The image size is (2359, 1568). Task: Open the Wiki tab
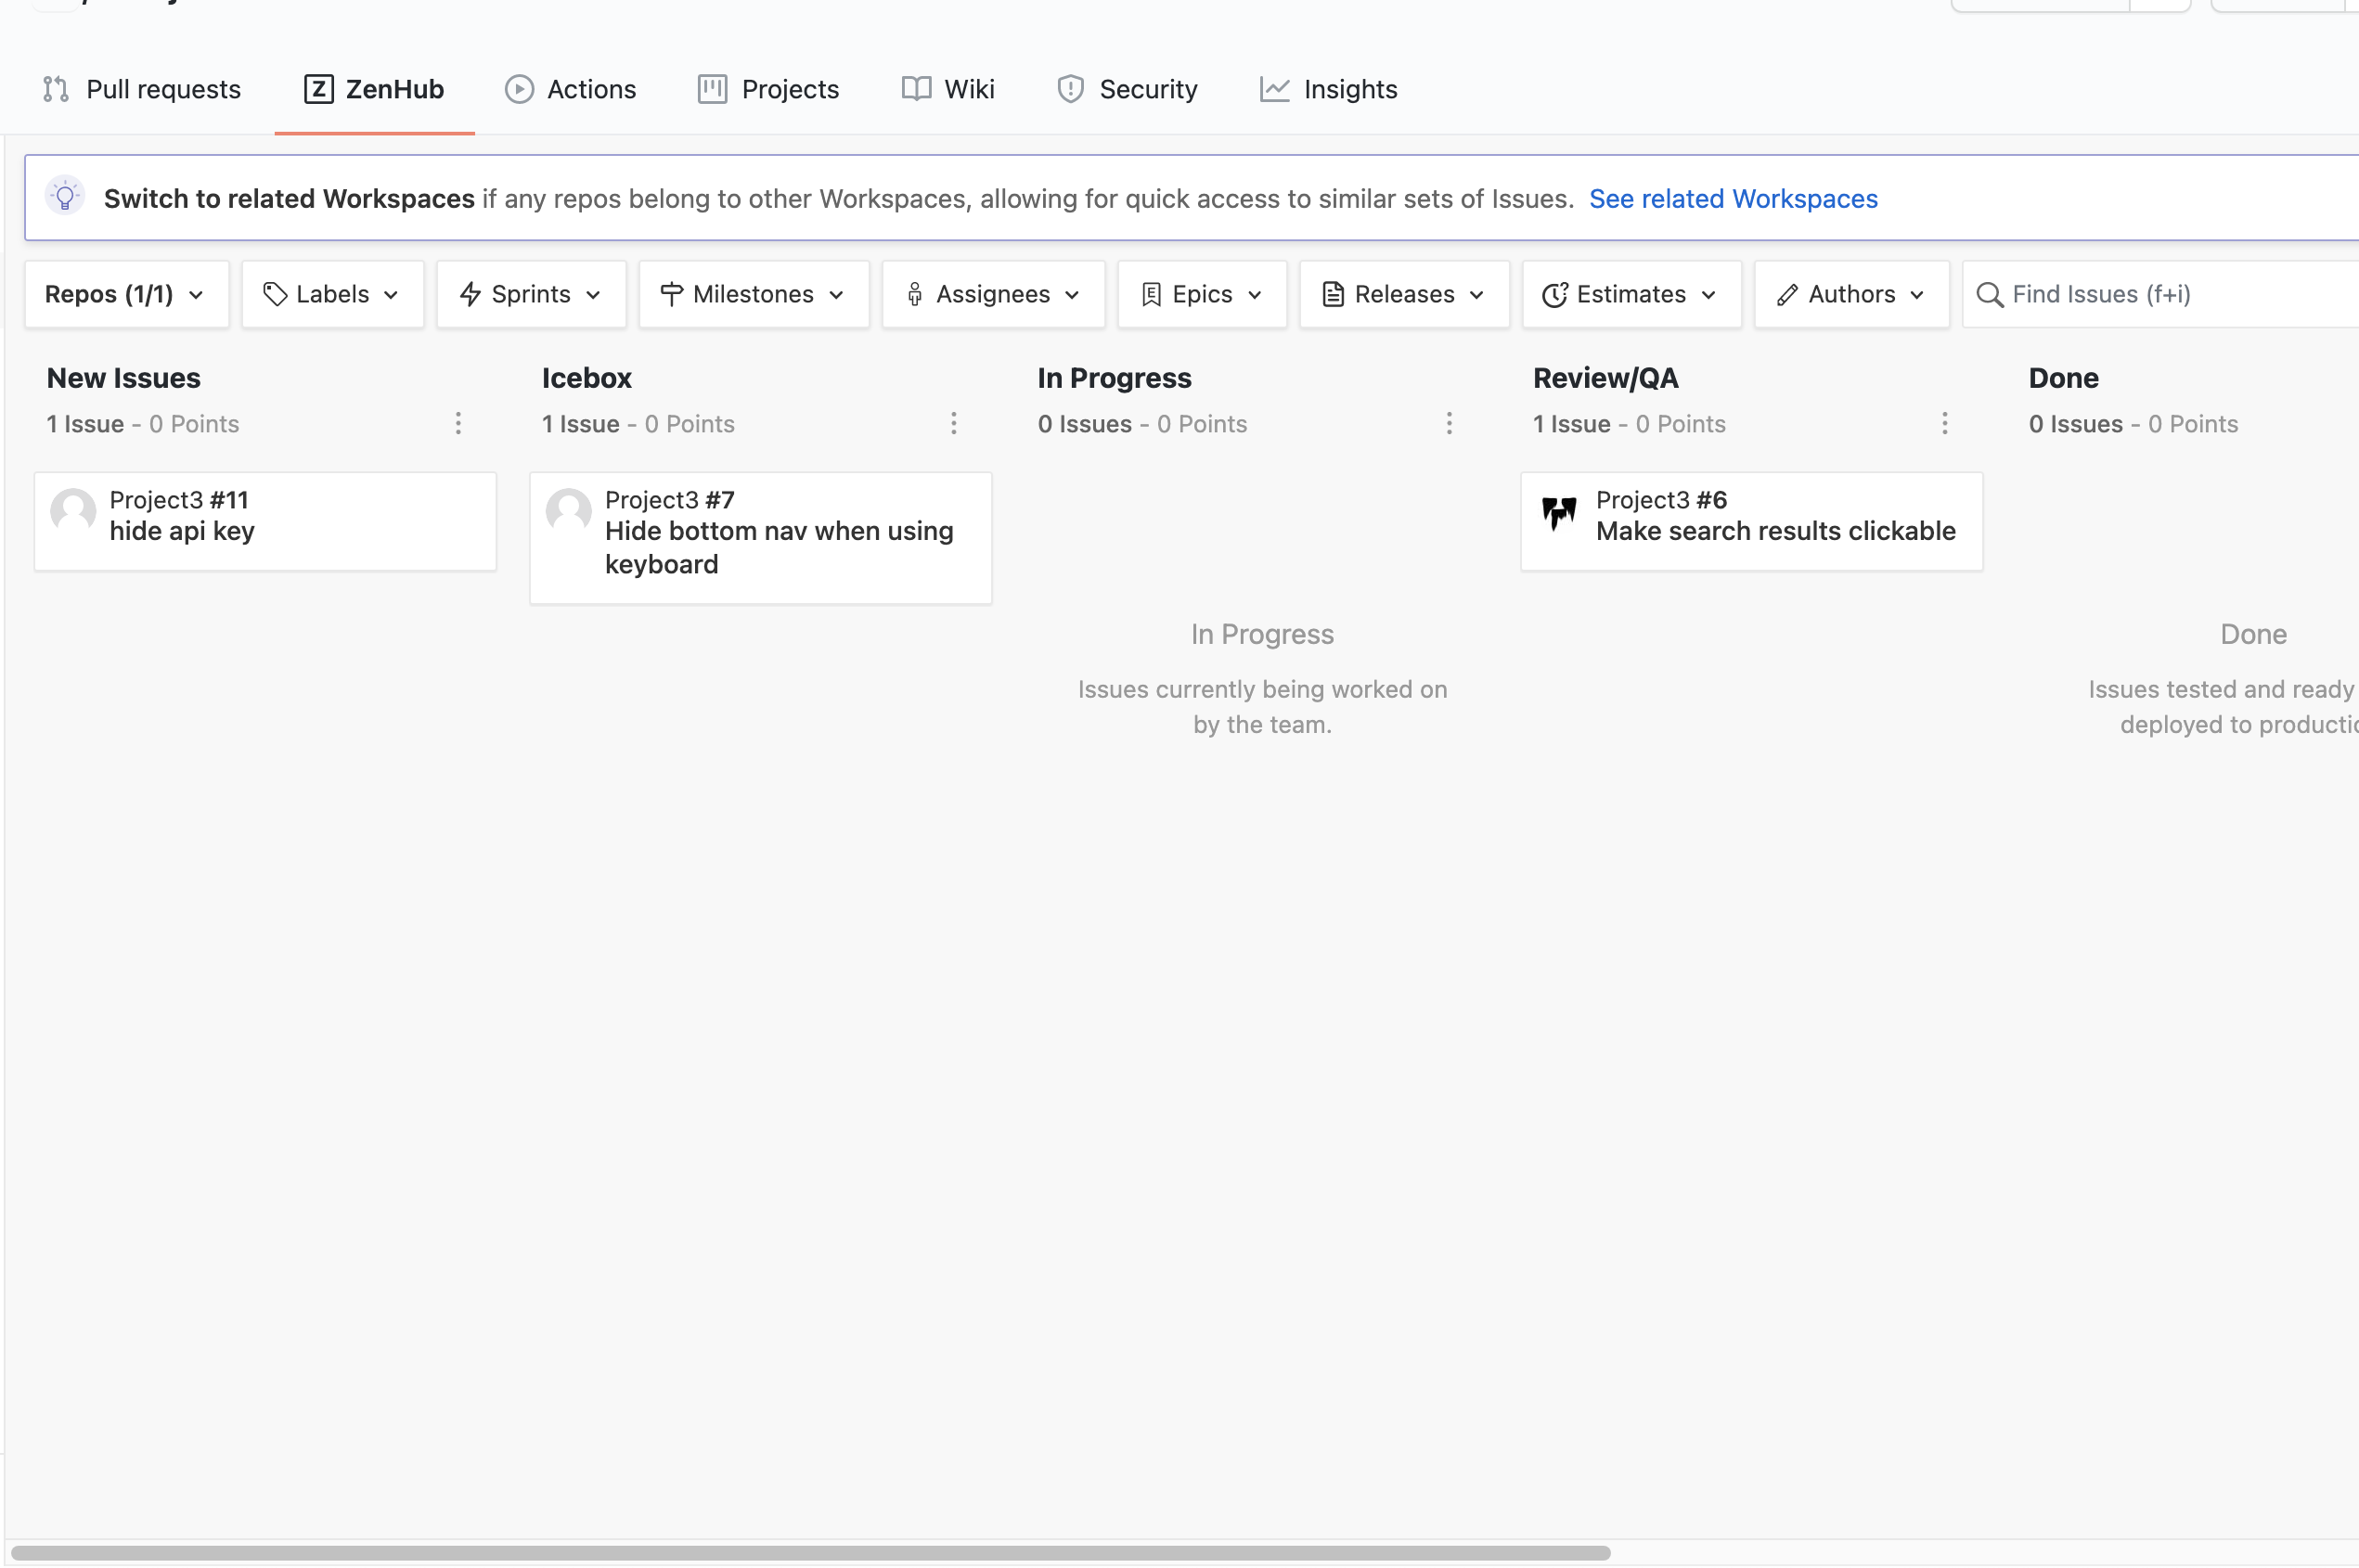click(x=948, y=89)
